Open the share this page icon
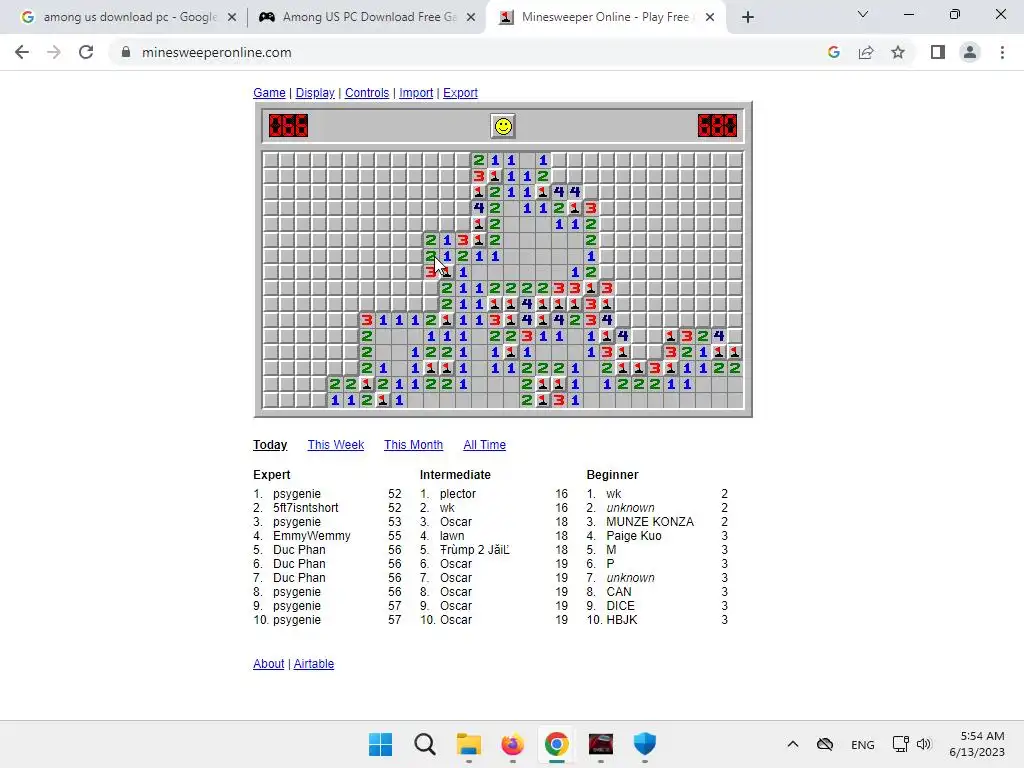This screenshot has width=1024, height=768. coord(866,52)
